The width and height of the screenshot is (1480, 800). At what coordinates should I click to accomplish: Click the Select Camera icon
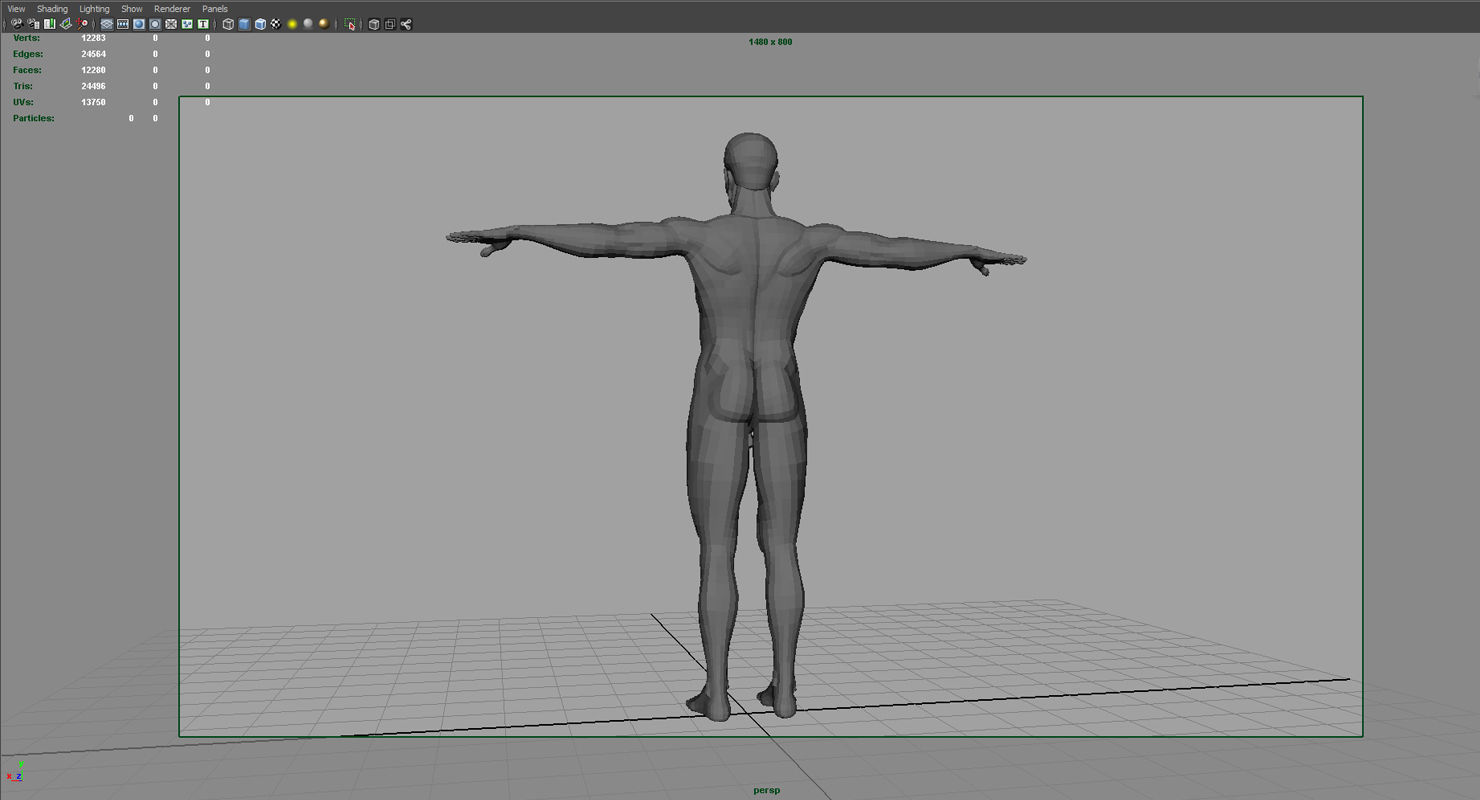coord(18,24)
